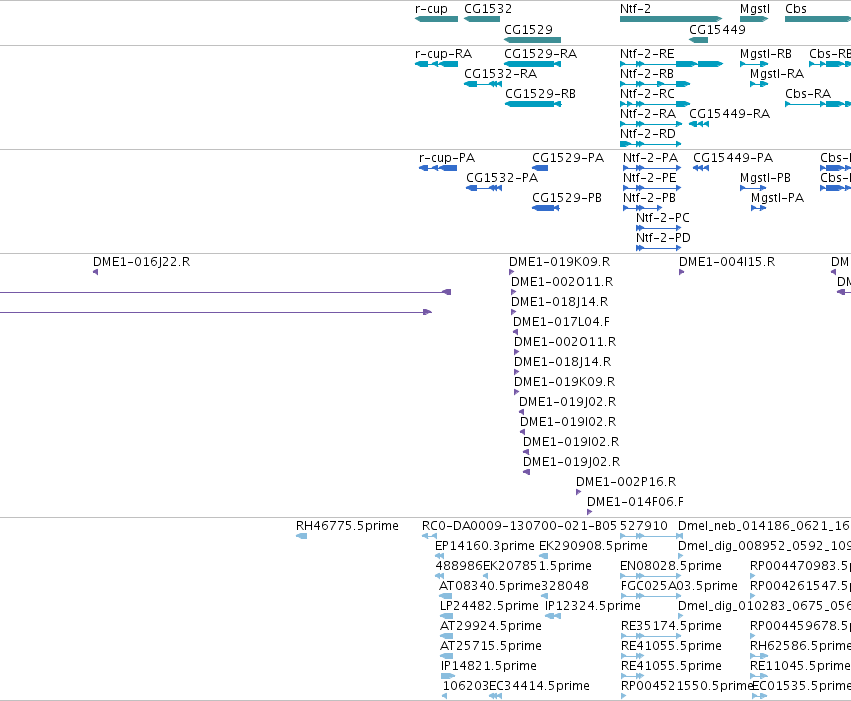Click BAC end DME1-017L04.F
This screenshot has height=701, width=851.
[x=561, y=322]
